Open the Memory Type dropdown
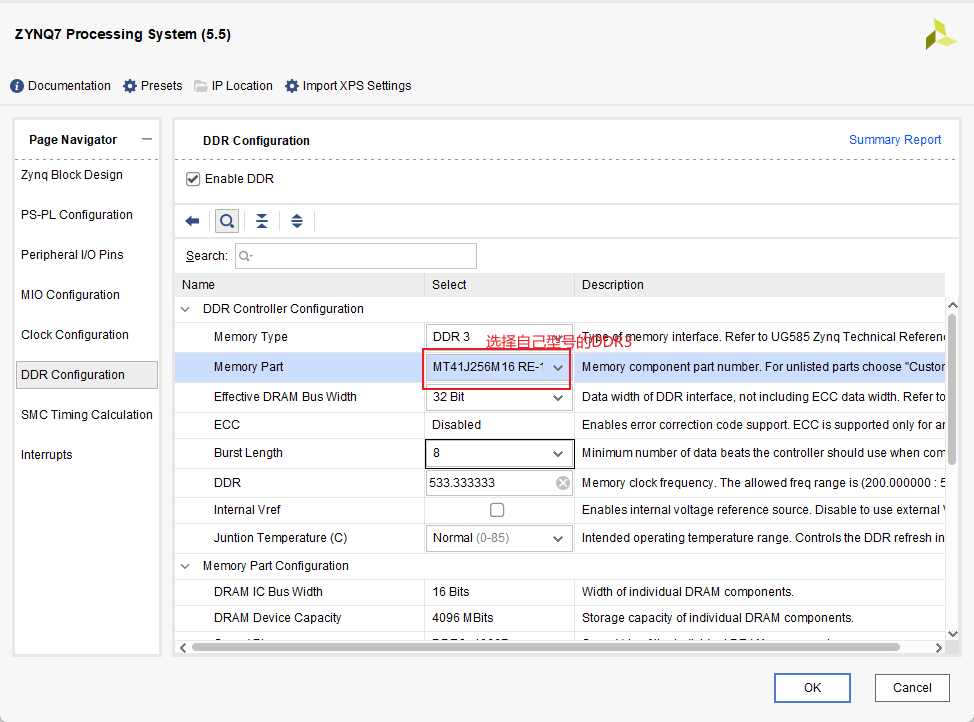Viewport: 974px width, 722px height. click(x=499, y=337)
